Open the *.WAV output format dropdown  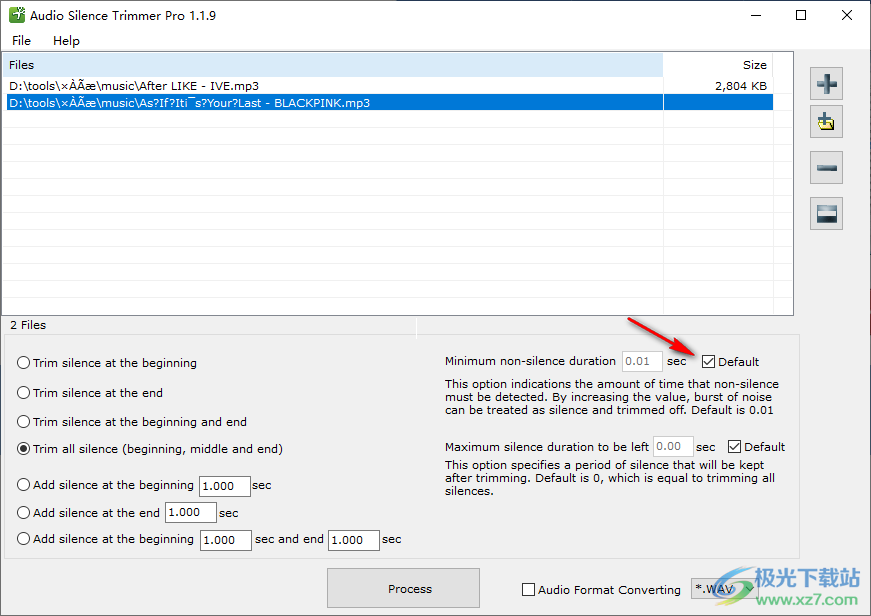click(724, 590)
